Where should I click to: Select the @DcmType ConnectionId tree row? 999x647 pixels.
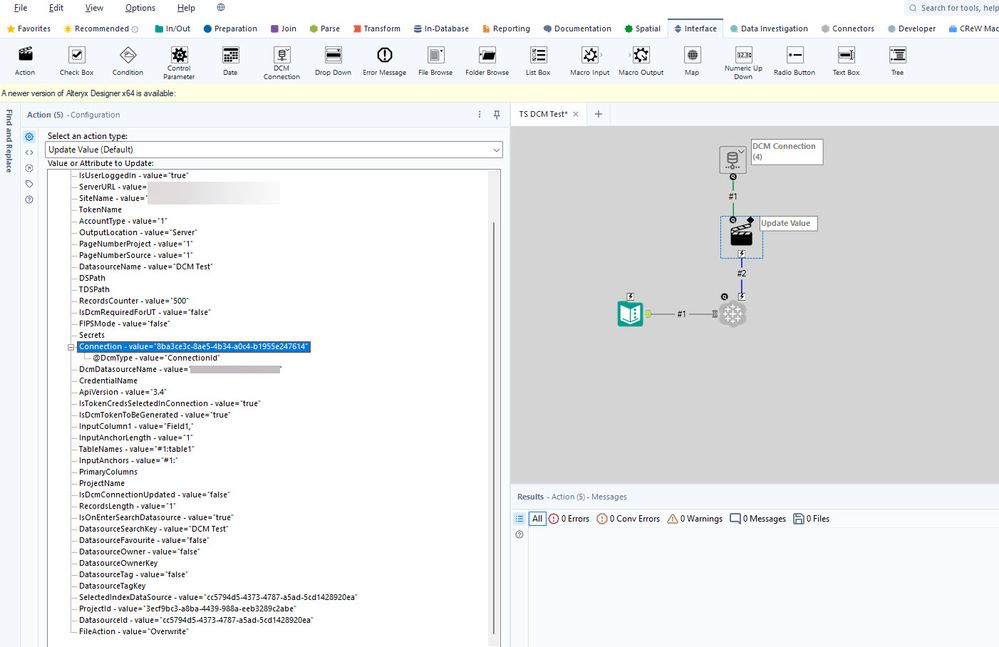pos(156,359)
